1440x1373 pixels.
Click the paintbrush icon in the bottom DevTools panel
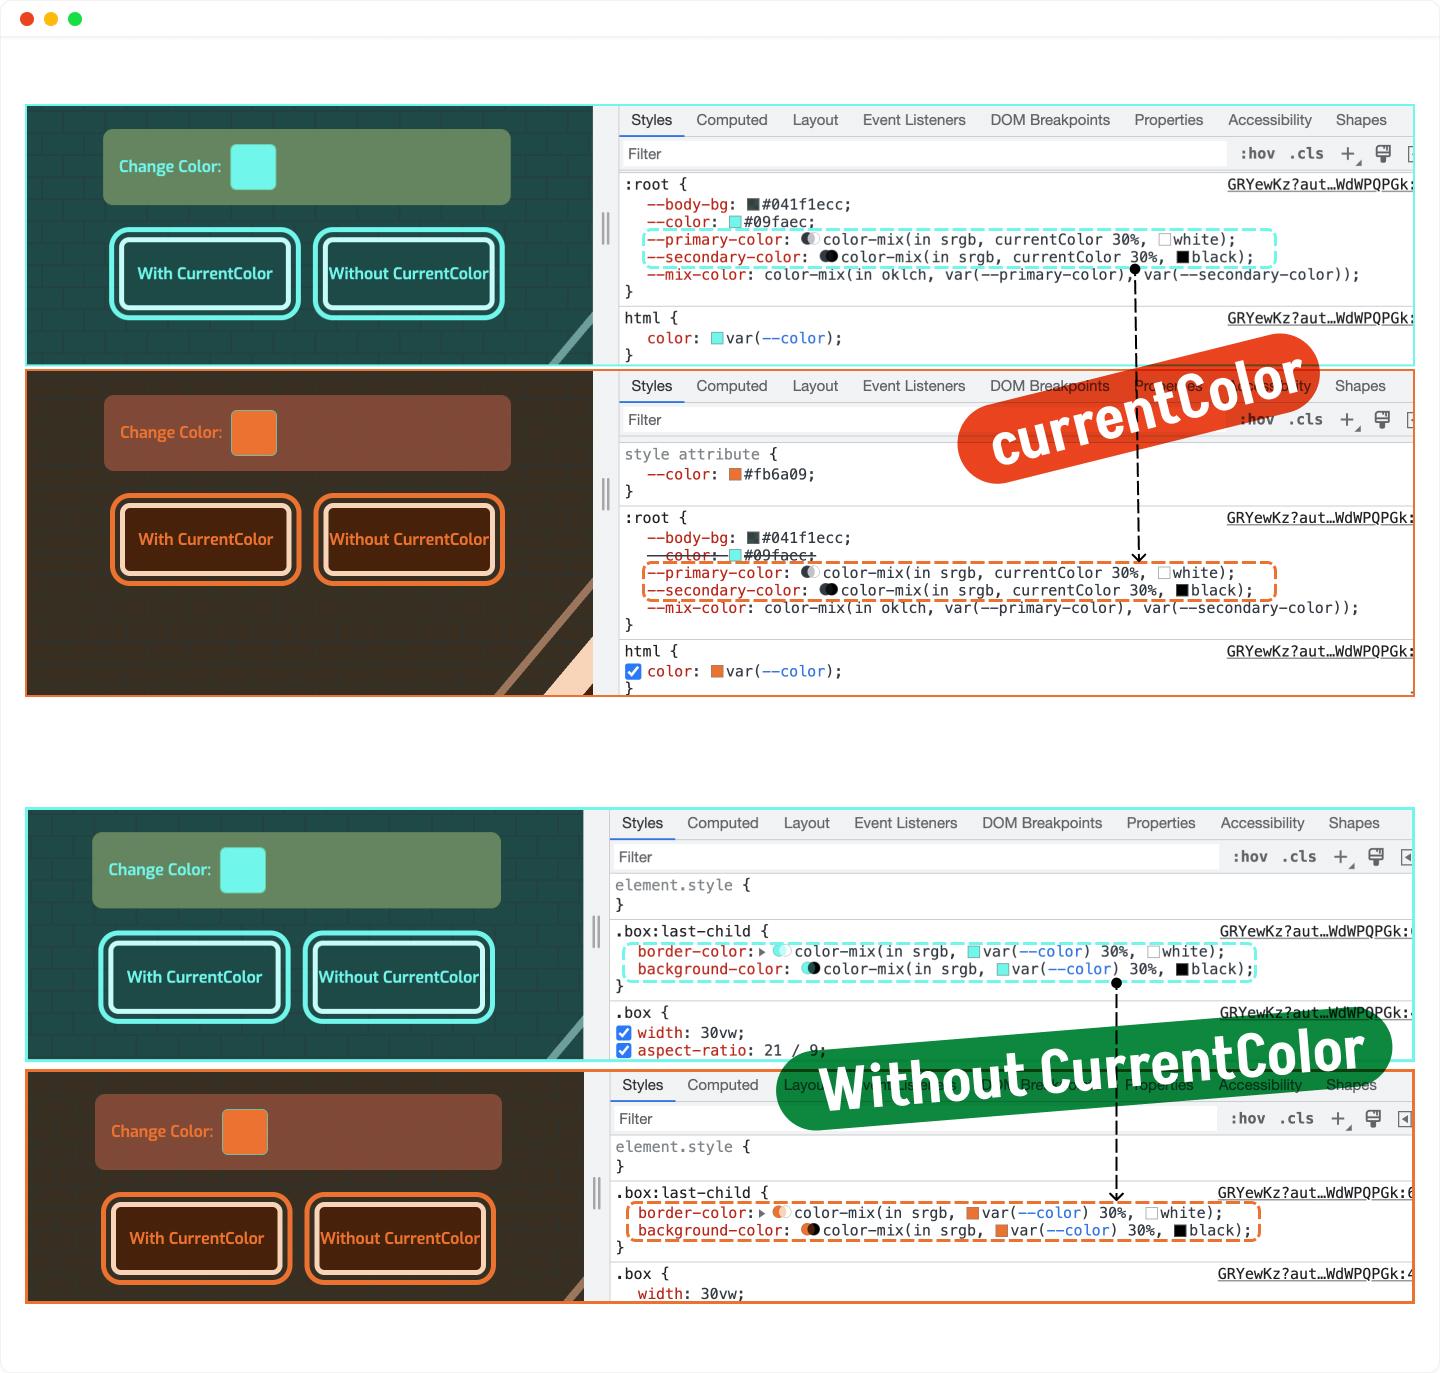(x=1373, y=1119)
